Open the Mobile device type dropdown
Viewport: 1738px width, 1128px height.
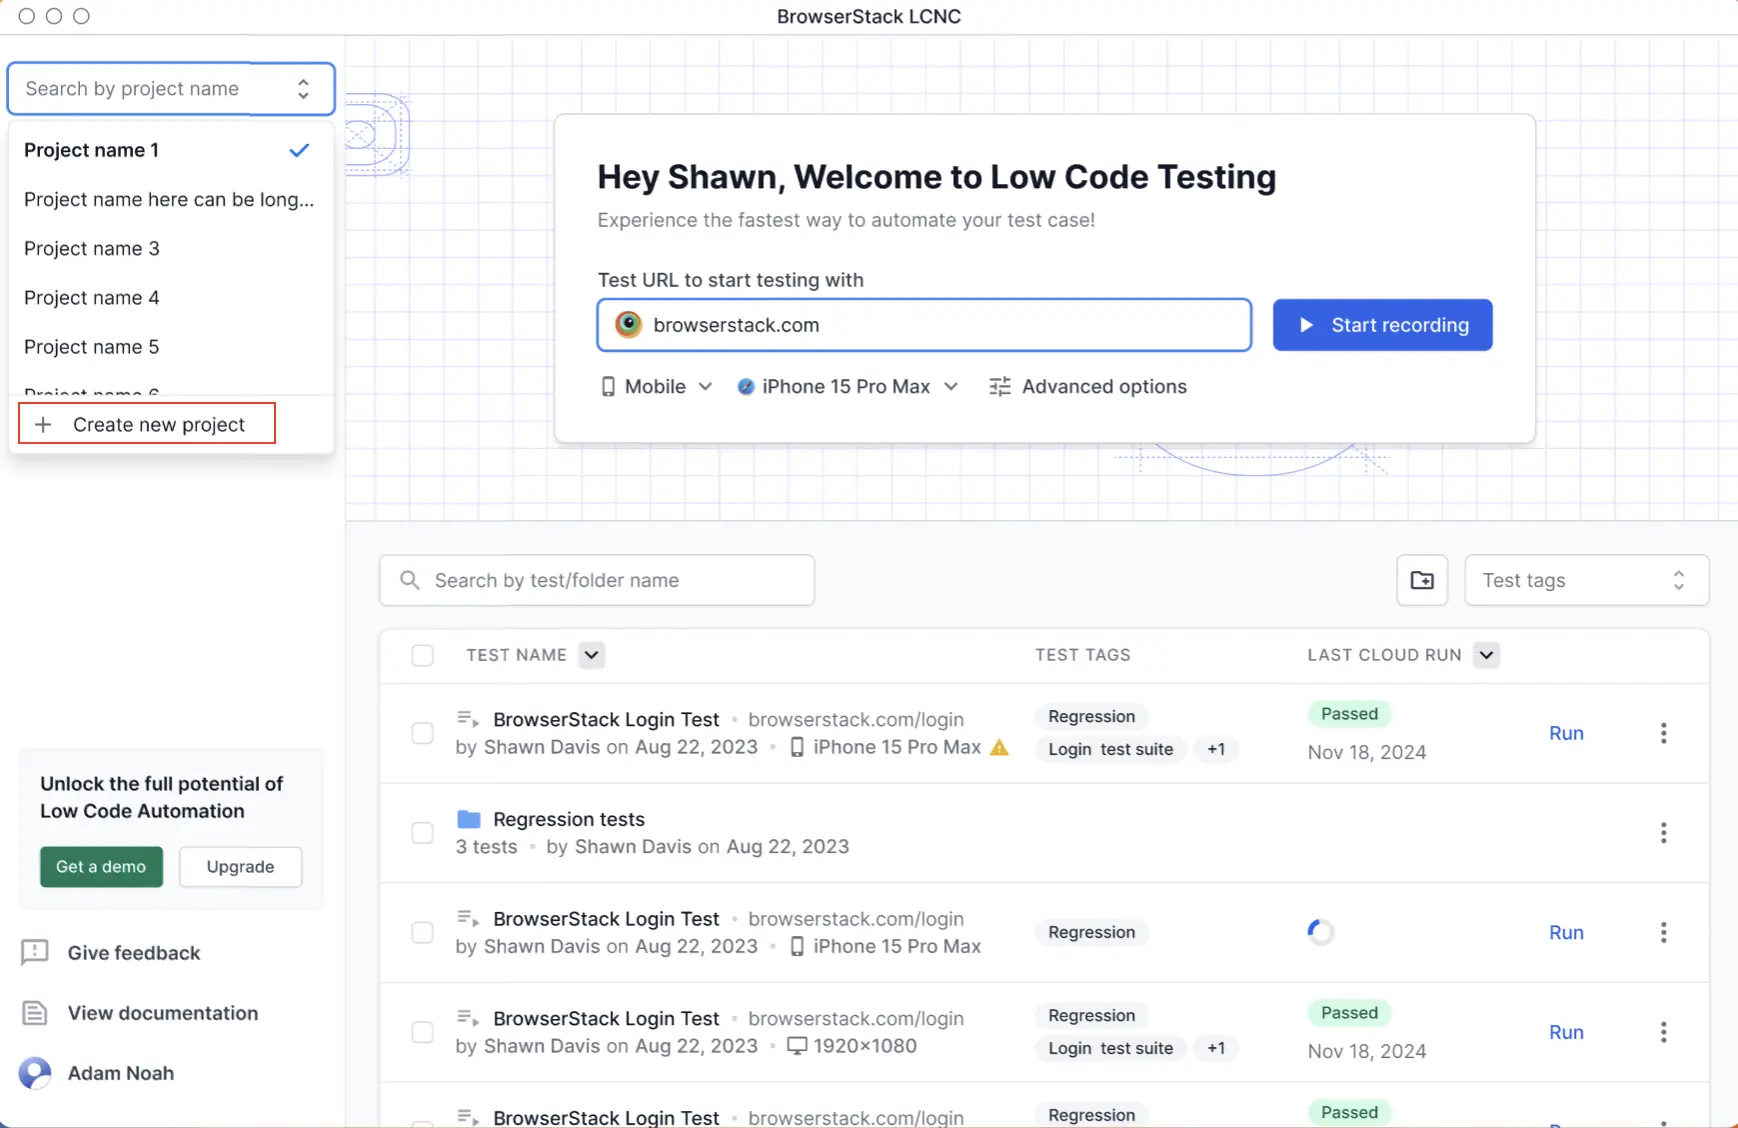pos(656,387)
